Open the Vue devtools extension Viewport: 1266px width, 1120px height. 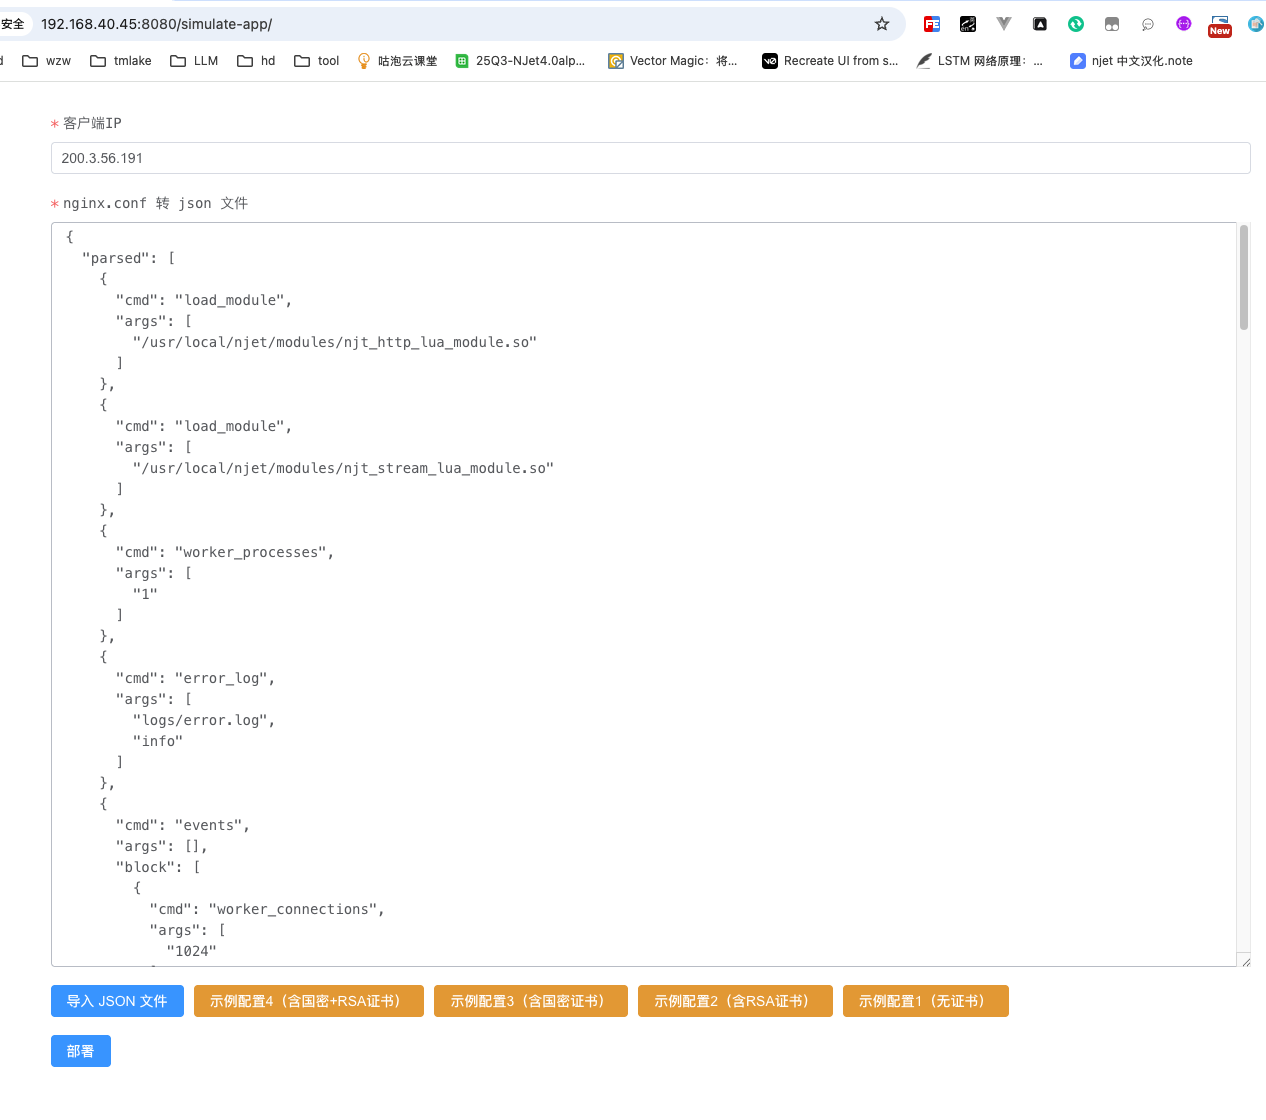pyautogui.click(x=1004, y=24)
